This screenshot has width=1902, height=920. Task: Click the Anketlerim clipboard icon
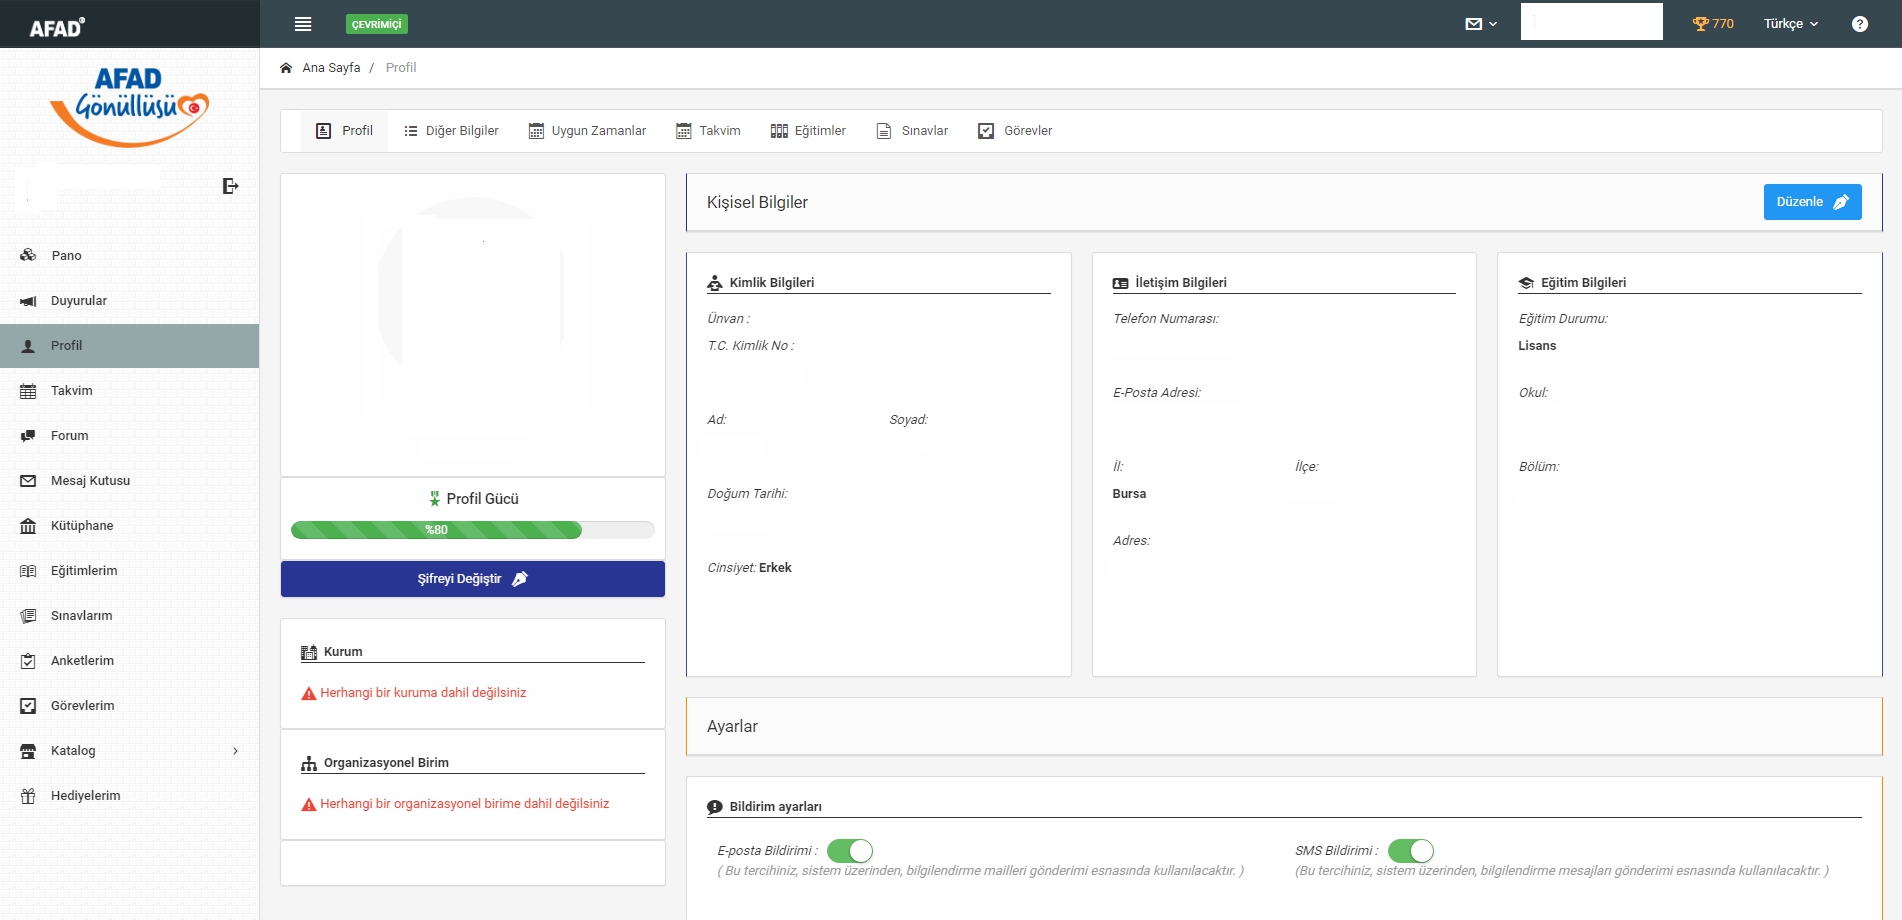(x=28, y=661)
